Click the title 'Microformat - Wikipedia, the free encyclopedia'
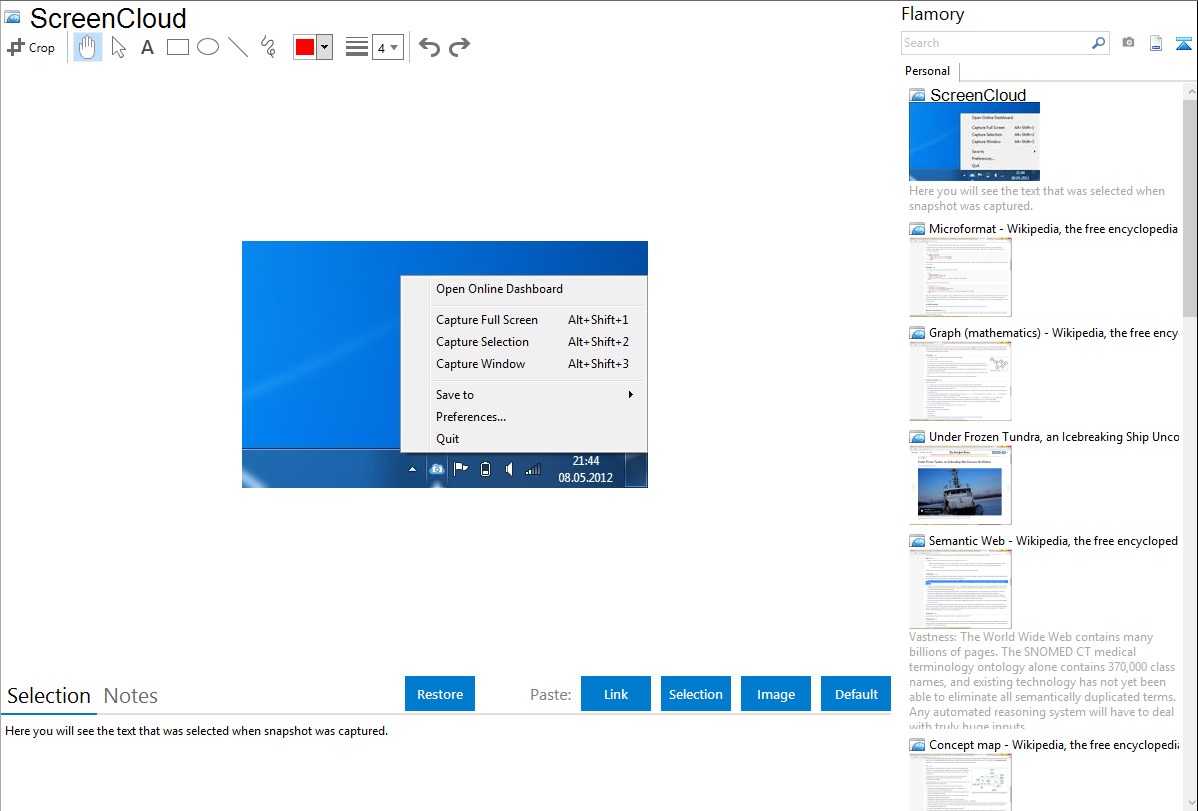1198x811 pixels. 1053,229
